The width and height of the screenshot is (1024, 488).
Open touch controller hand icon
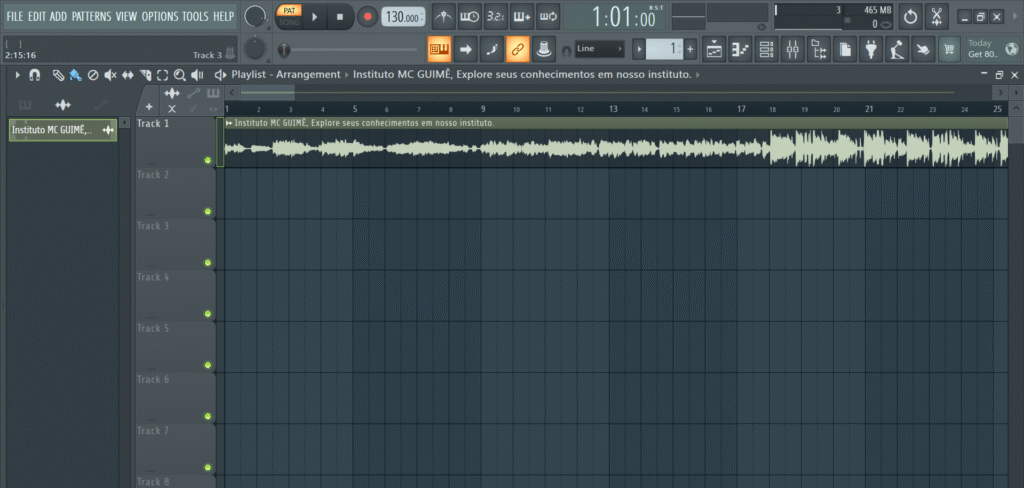(923, 49)
